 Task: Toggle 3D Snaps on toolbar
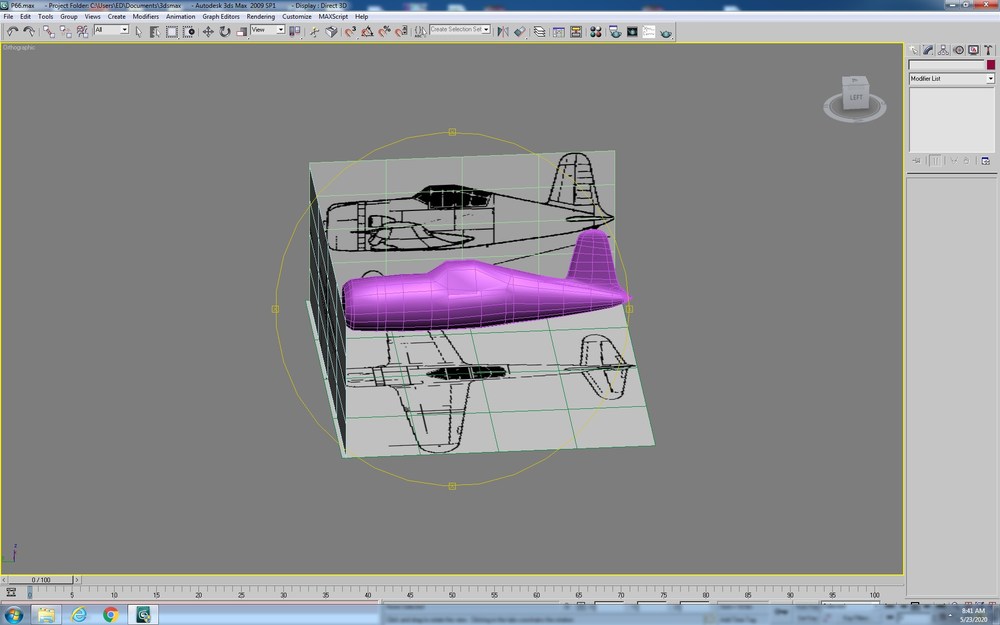(350, 31)
